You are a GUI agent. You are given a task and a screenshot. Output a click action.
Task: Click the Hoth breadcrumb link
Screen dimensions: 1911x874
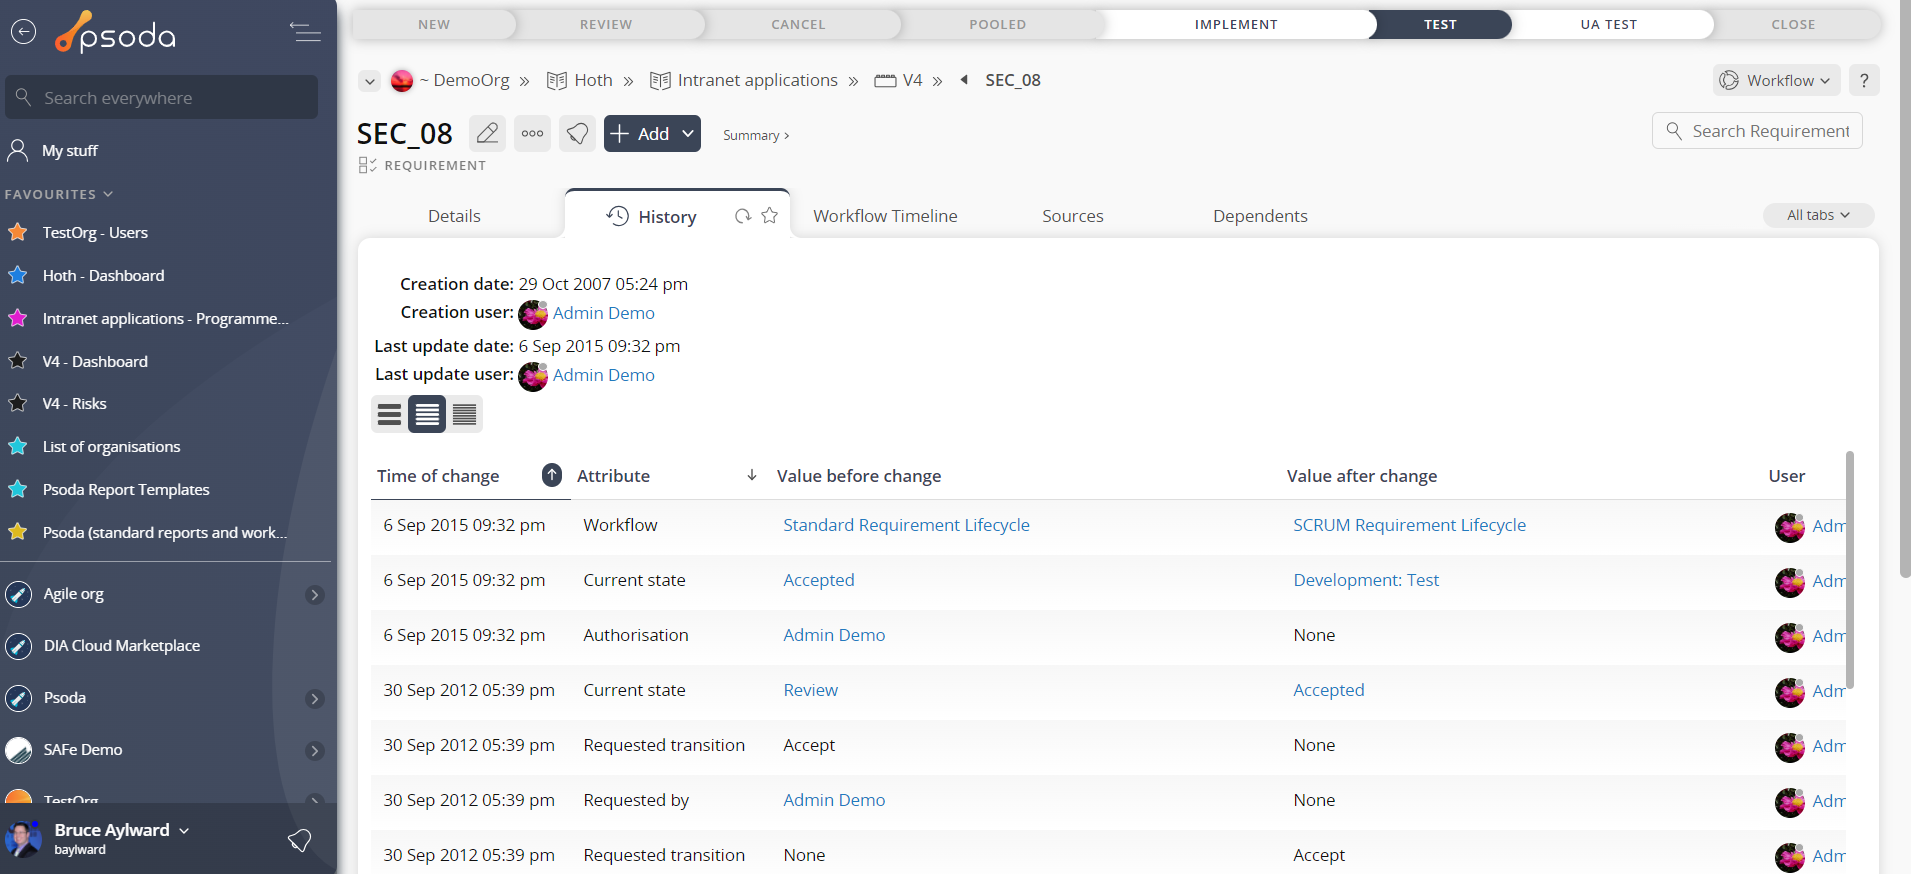pyautogui.click(x=593, y=80)
